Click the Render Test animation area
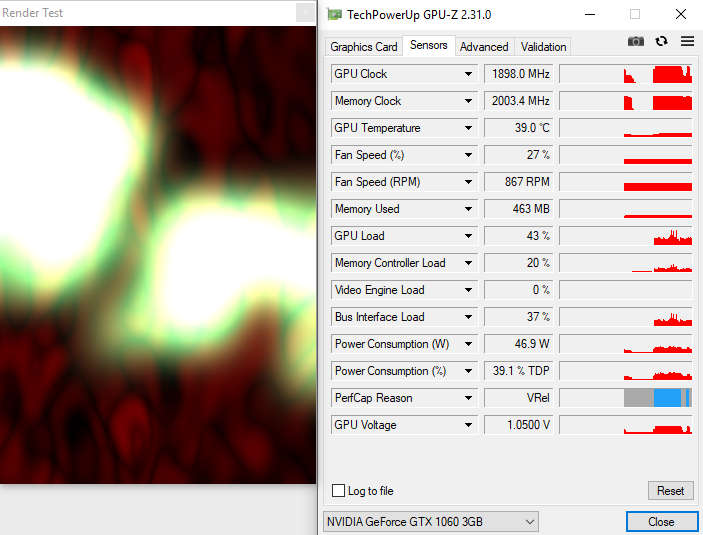The image size is (703, 535). [158, 255]
